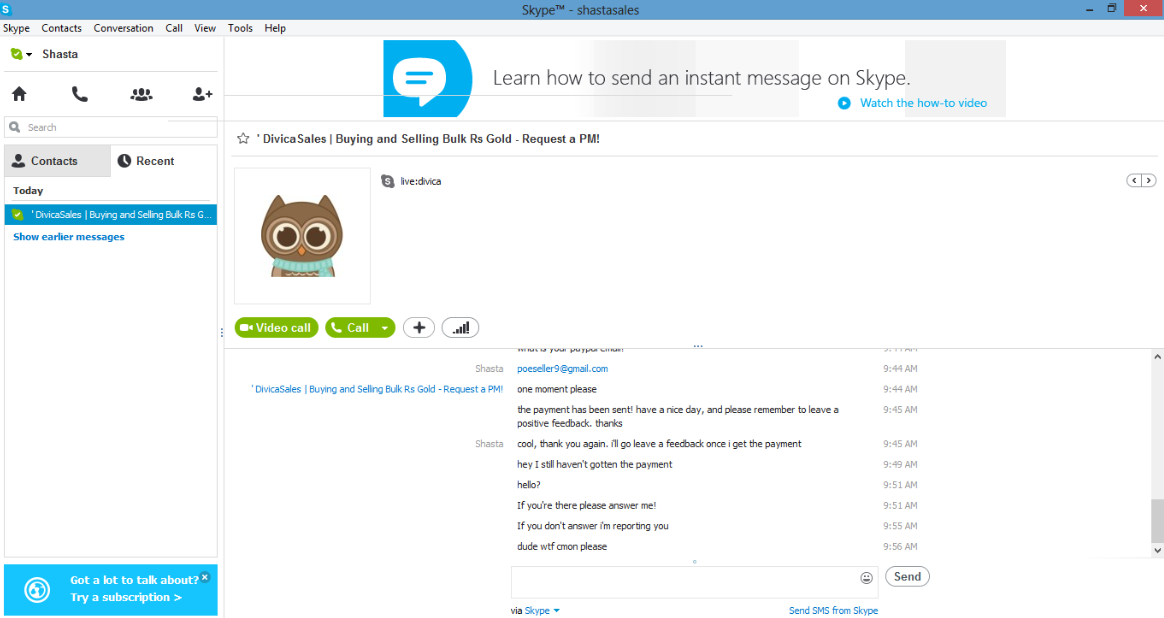1164x618 pixels.
Task: Click the play icon for how-to video
Action: click(844, 103)
